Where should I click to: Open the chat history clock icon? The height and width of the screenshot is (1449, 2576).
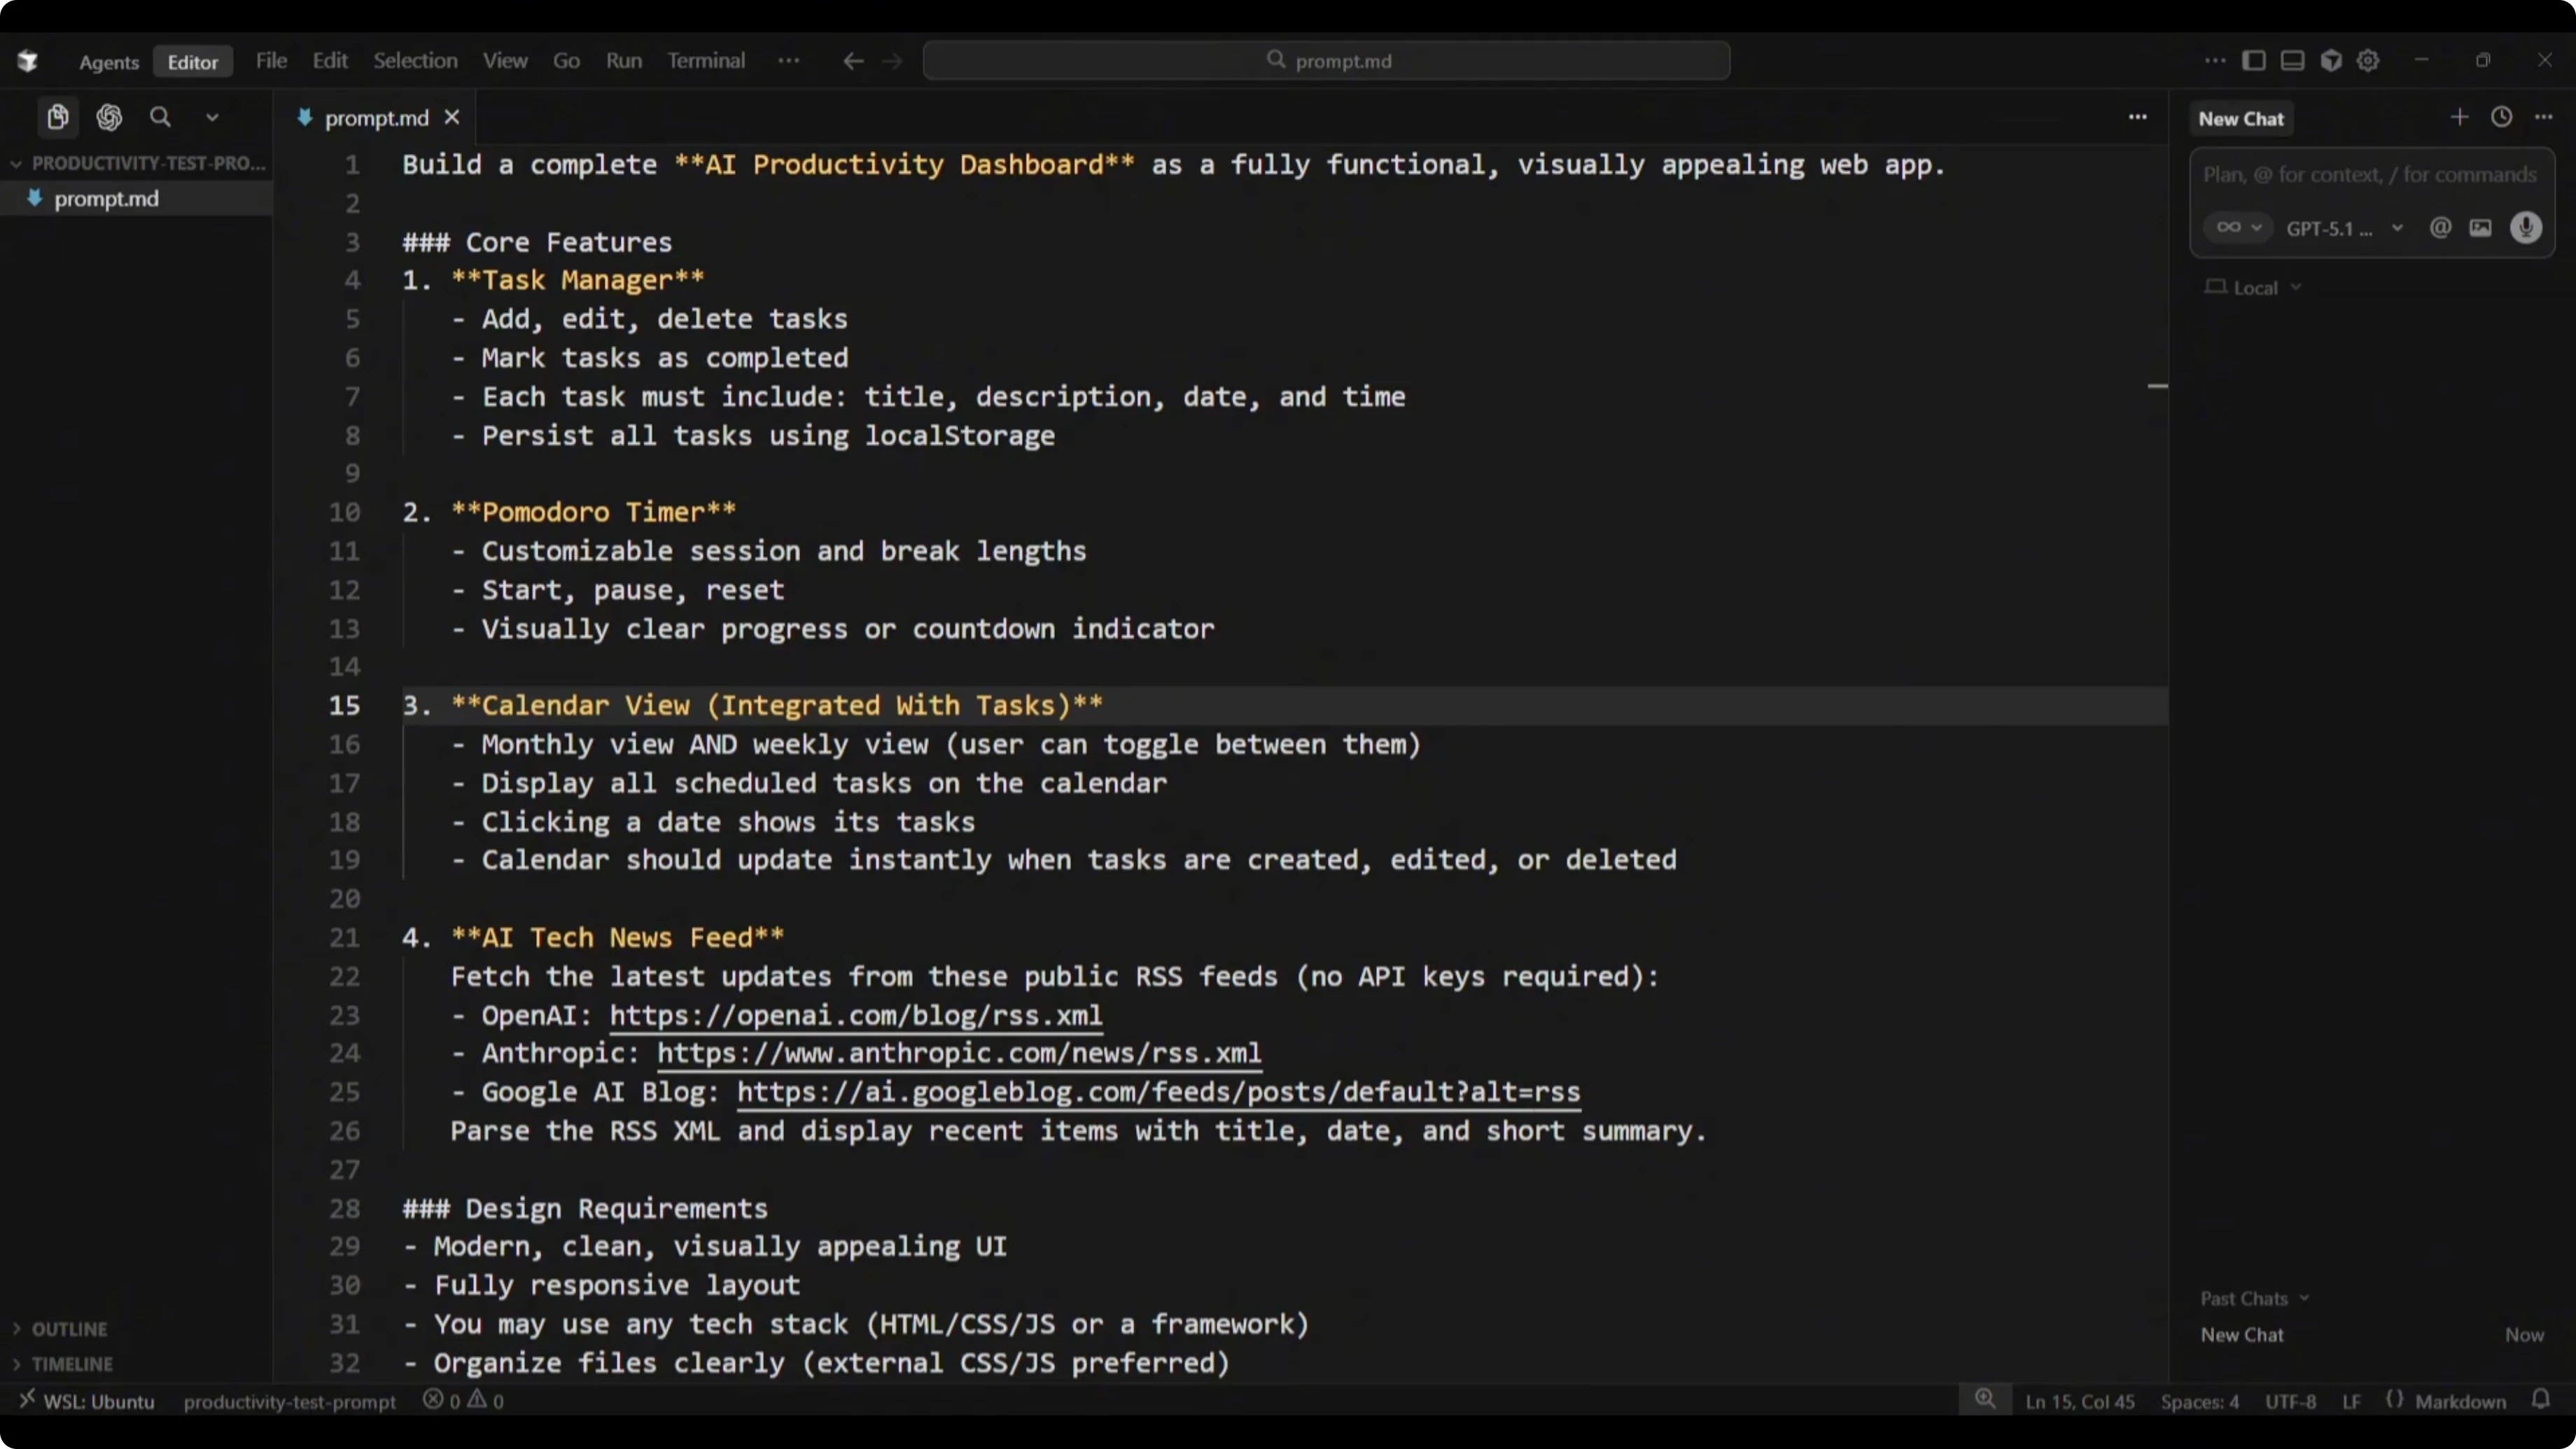(x=2501, y=117)
